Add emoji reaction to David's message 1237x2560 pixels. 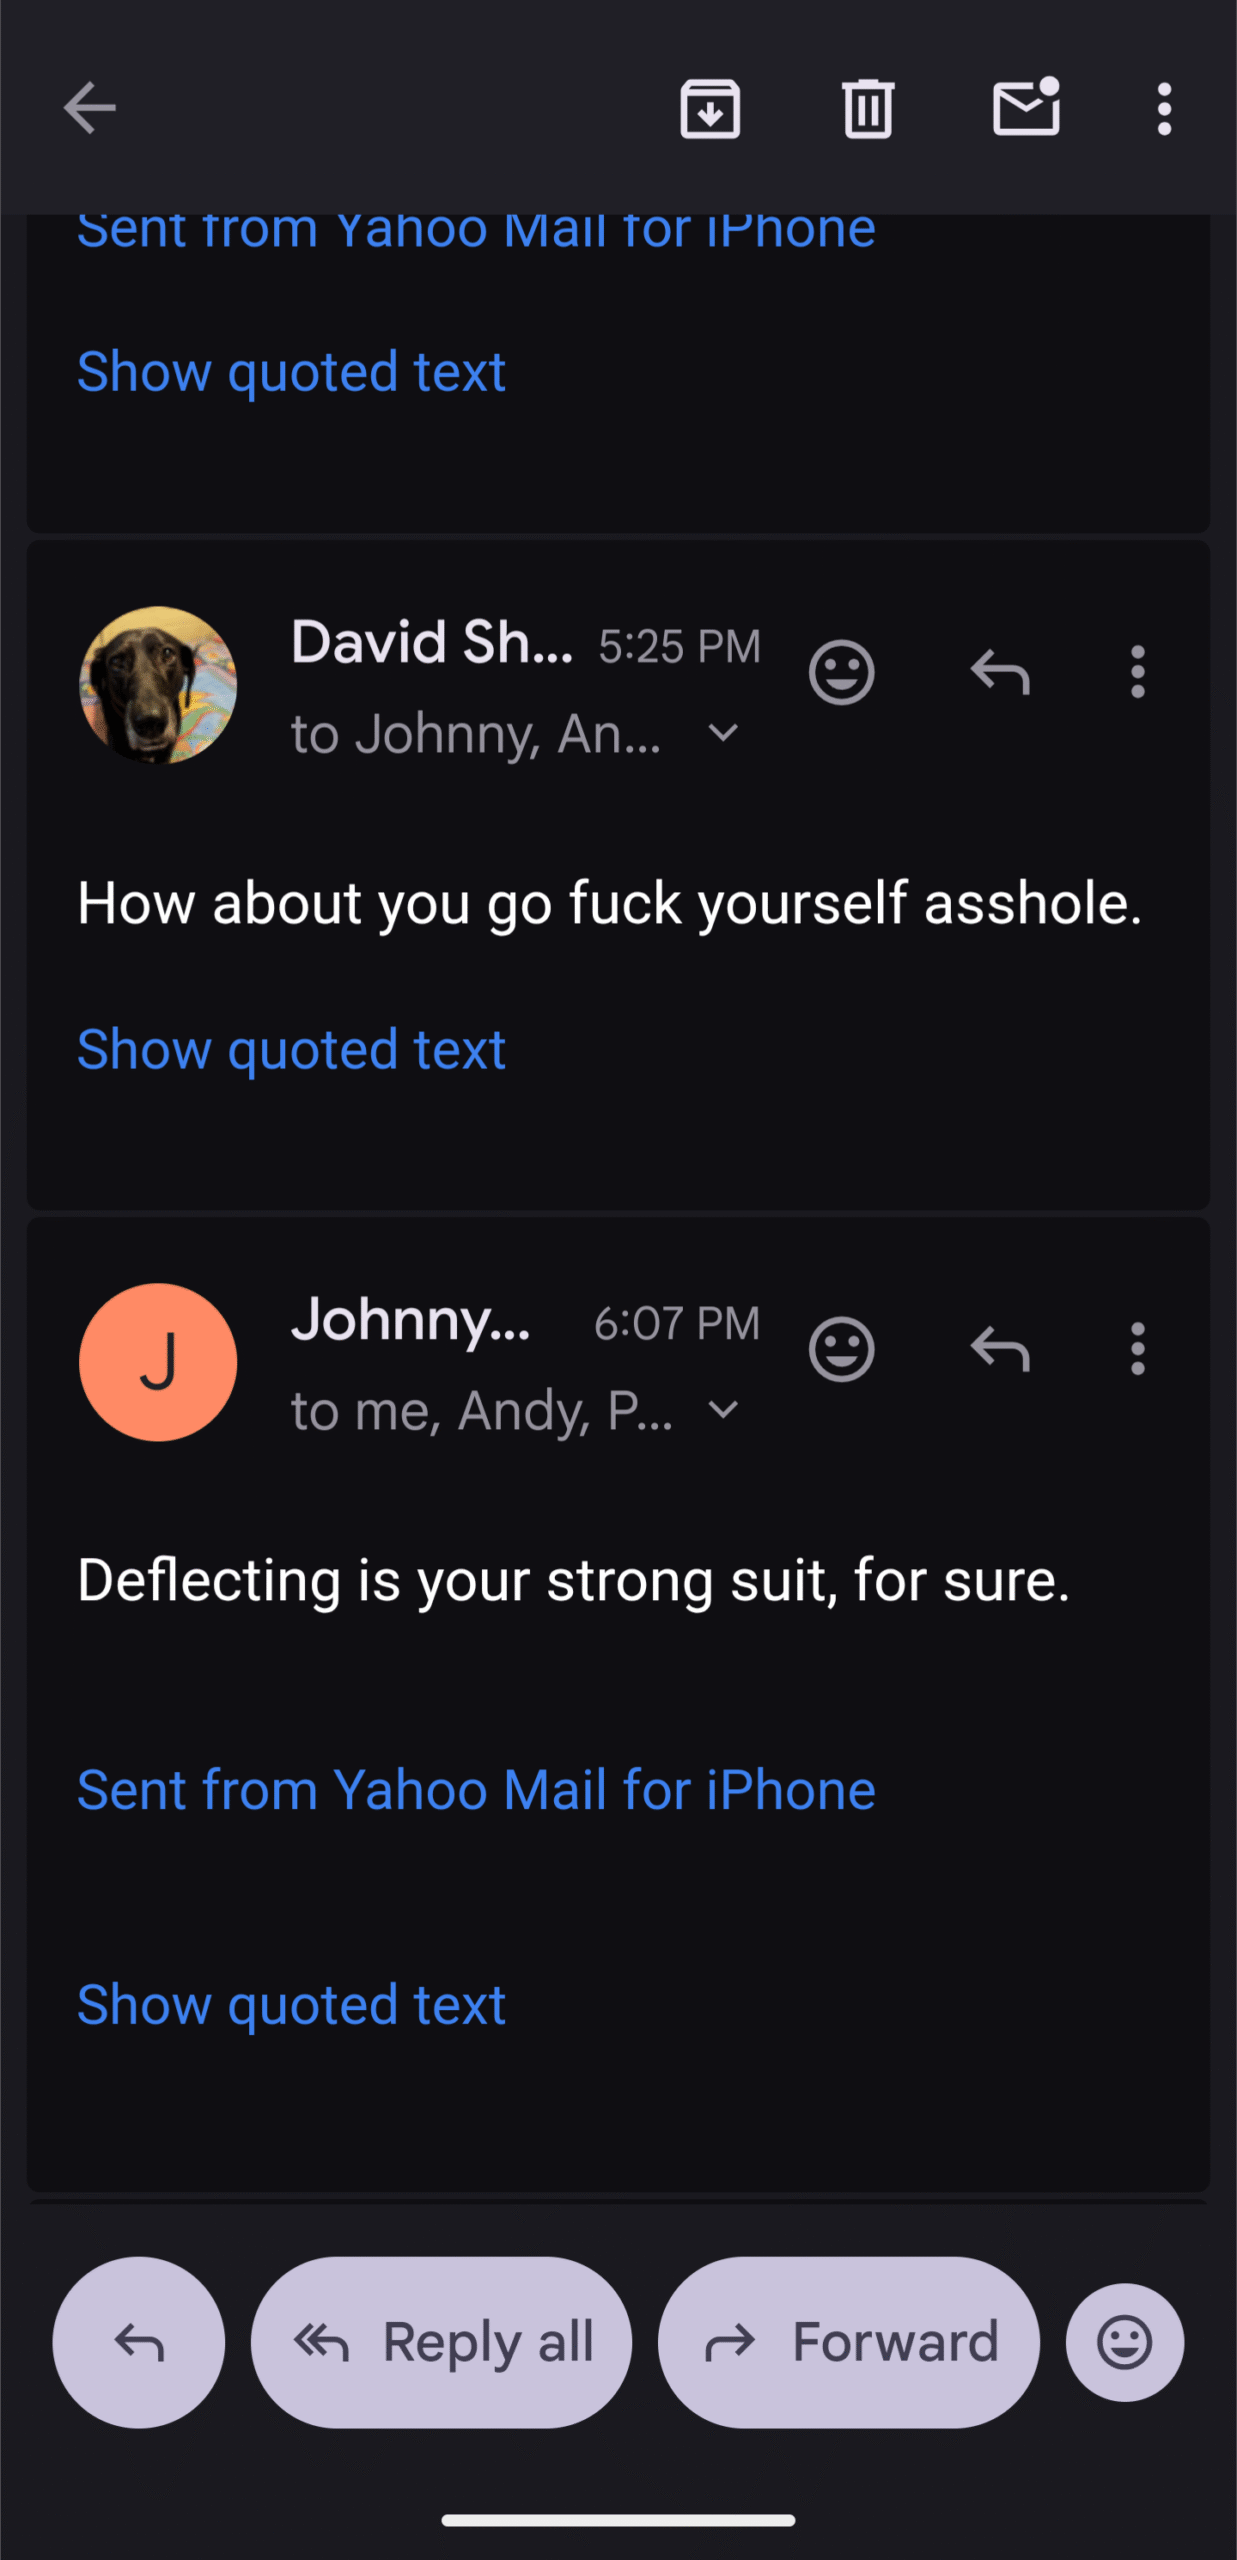point(841,672)
